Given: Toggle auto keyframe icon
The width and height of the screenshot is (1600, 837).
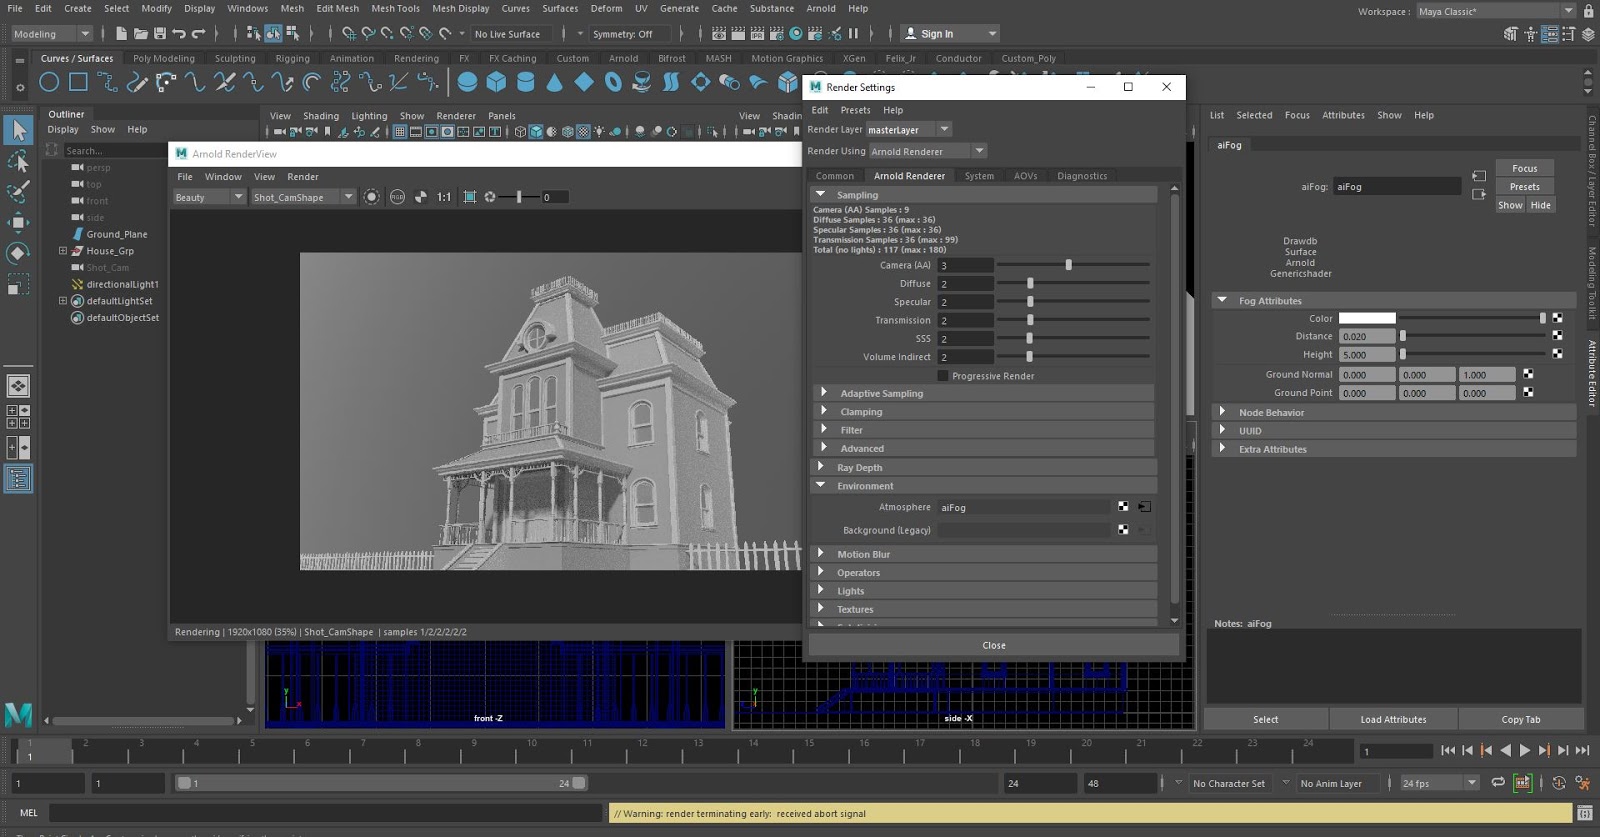Looking at the screenshot, I should pyautogui.click(x=1559, y=783).
